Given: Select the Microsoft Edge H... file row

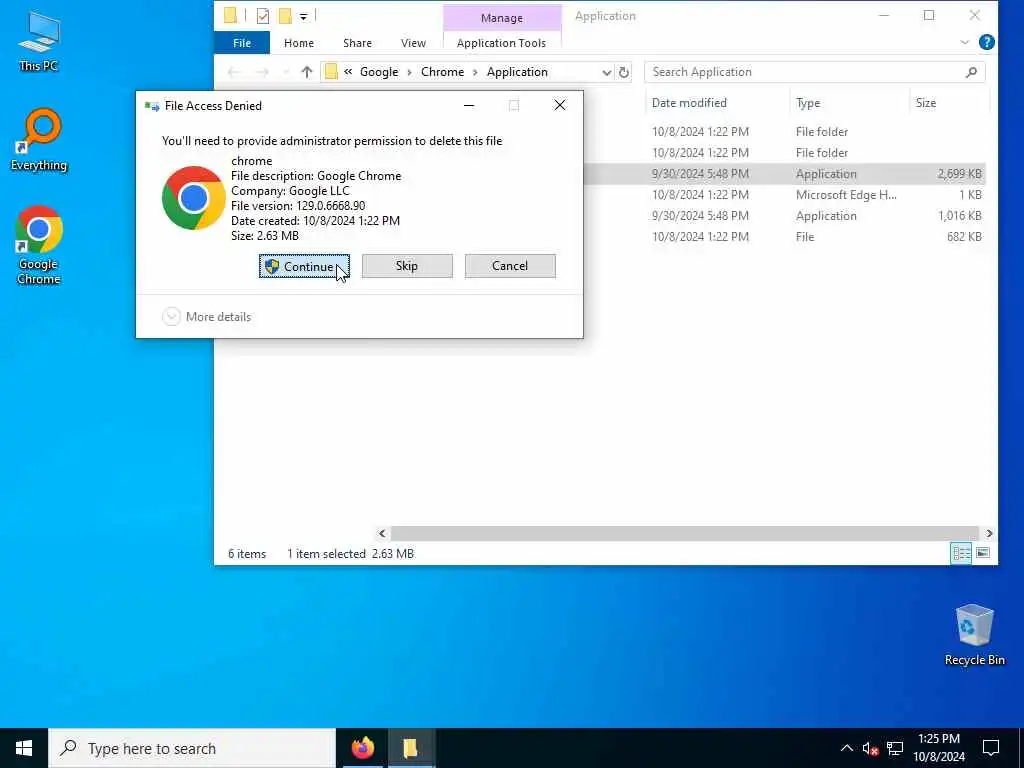Looking at the screenshot, I should (x=784, y=195).
